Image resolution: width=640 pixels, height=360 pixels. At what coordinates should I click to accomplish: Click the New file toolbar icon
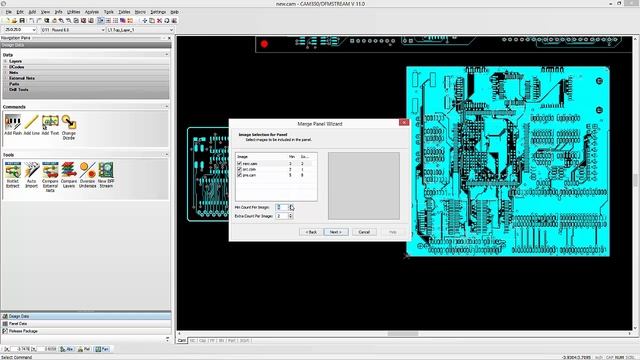7,20
